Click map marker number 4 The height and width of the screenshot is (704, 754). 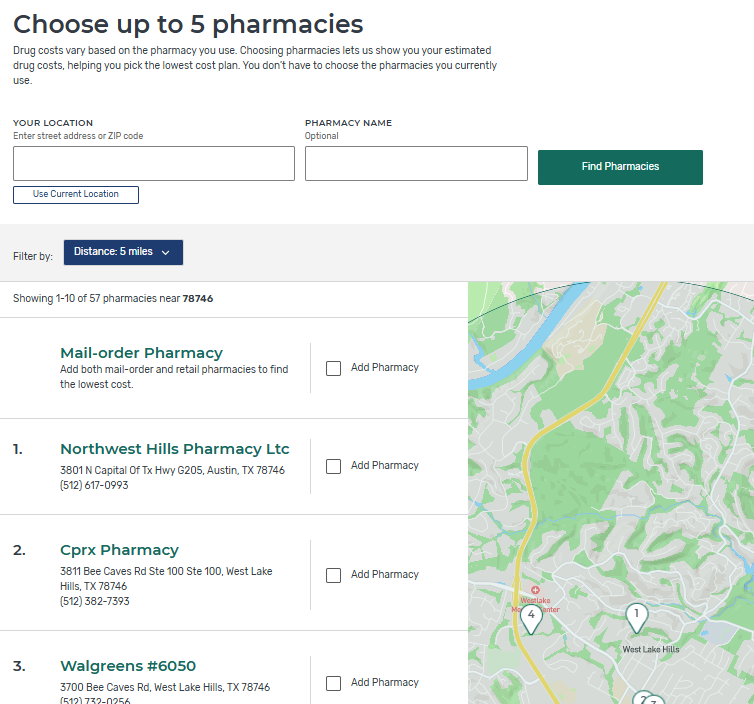tap(531, 616)
